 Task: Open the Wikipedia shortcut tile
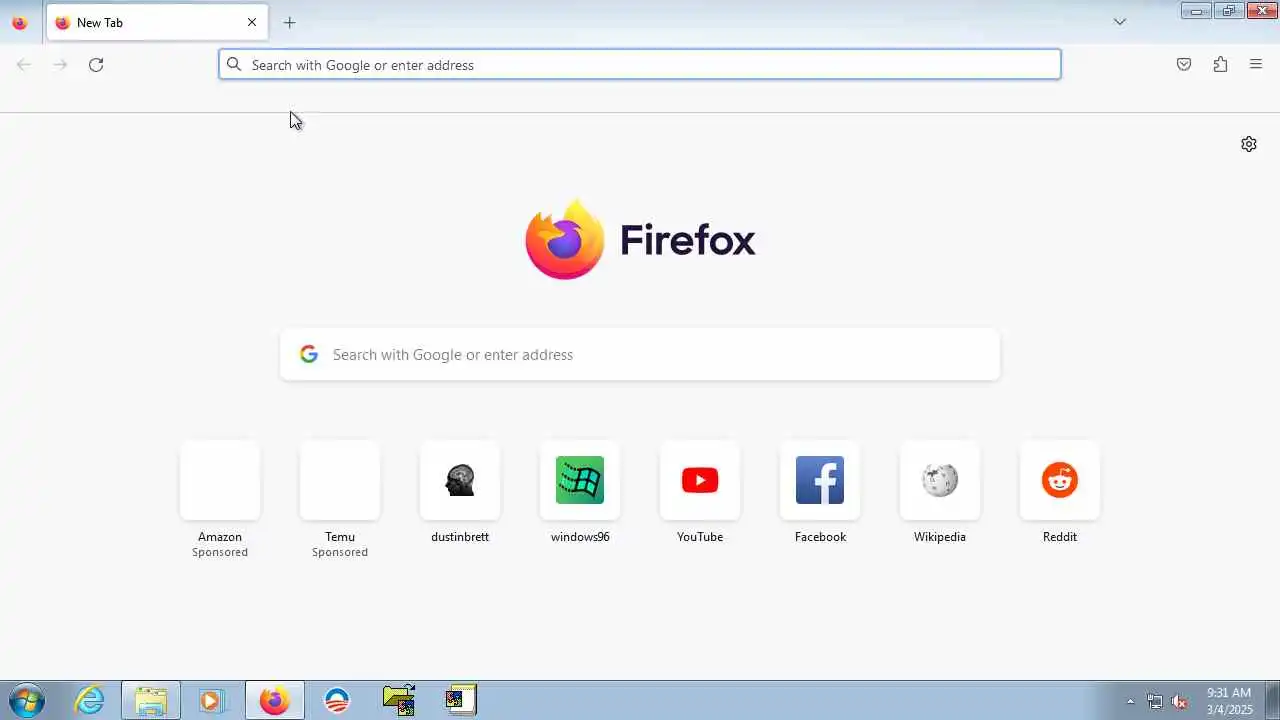coord(940,481)
